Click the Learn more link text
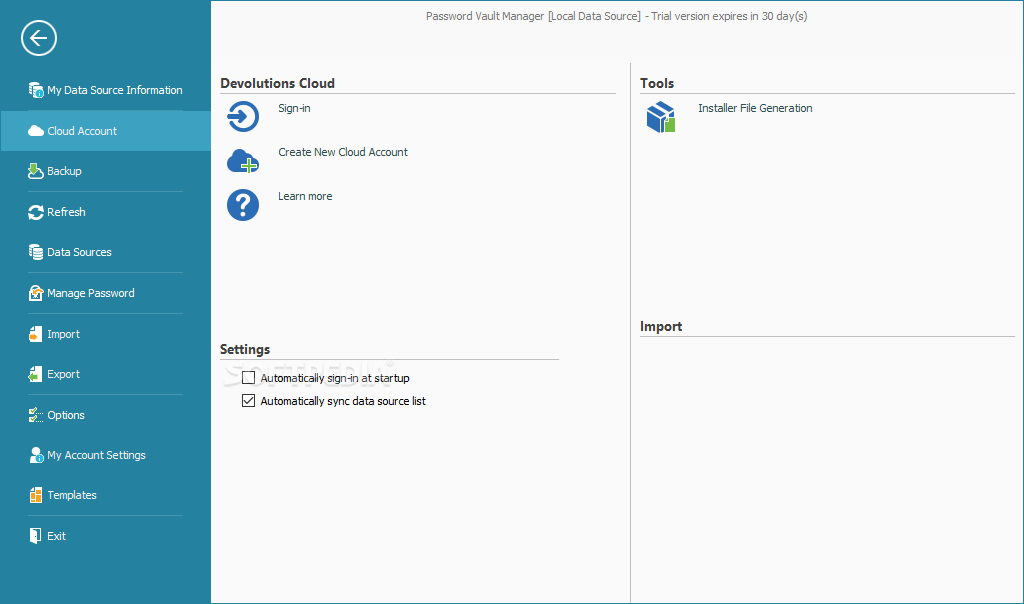 point(305,197)
